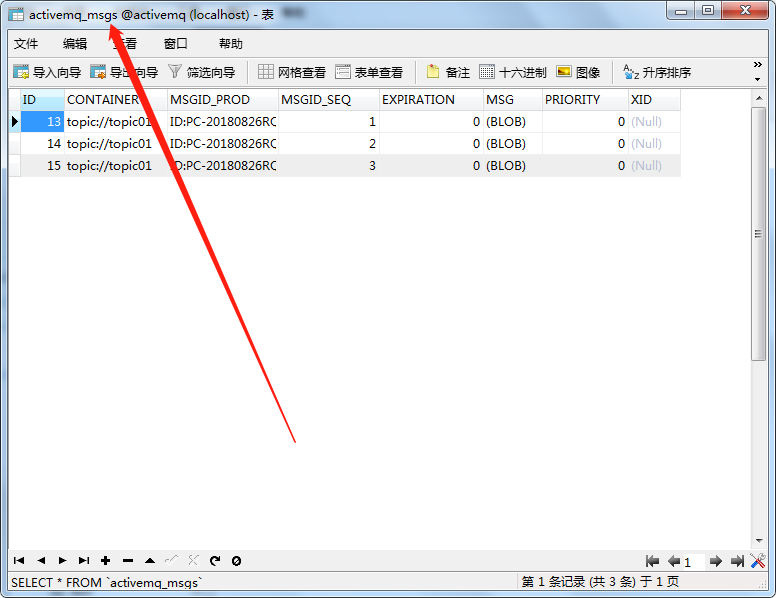Switch to Form View (表单查看)
The image size is (776, 598).
[369, 72]
